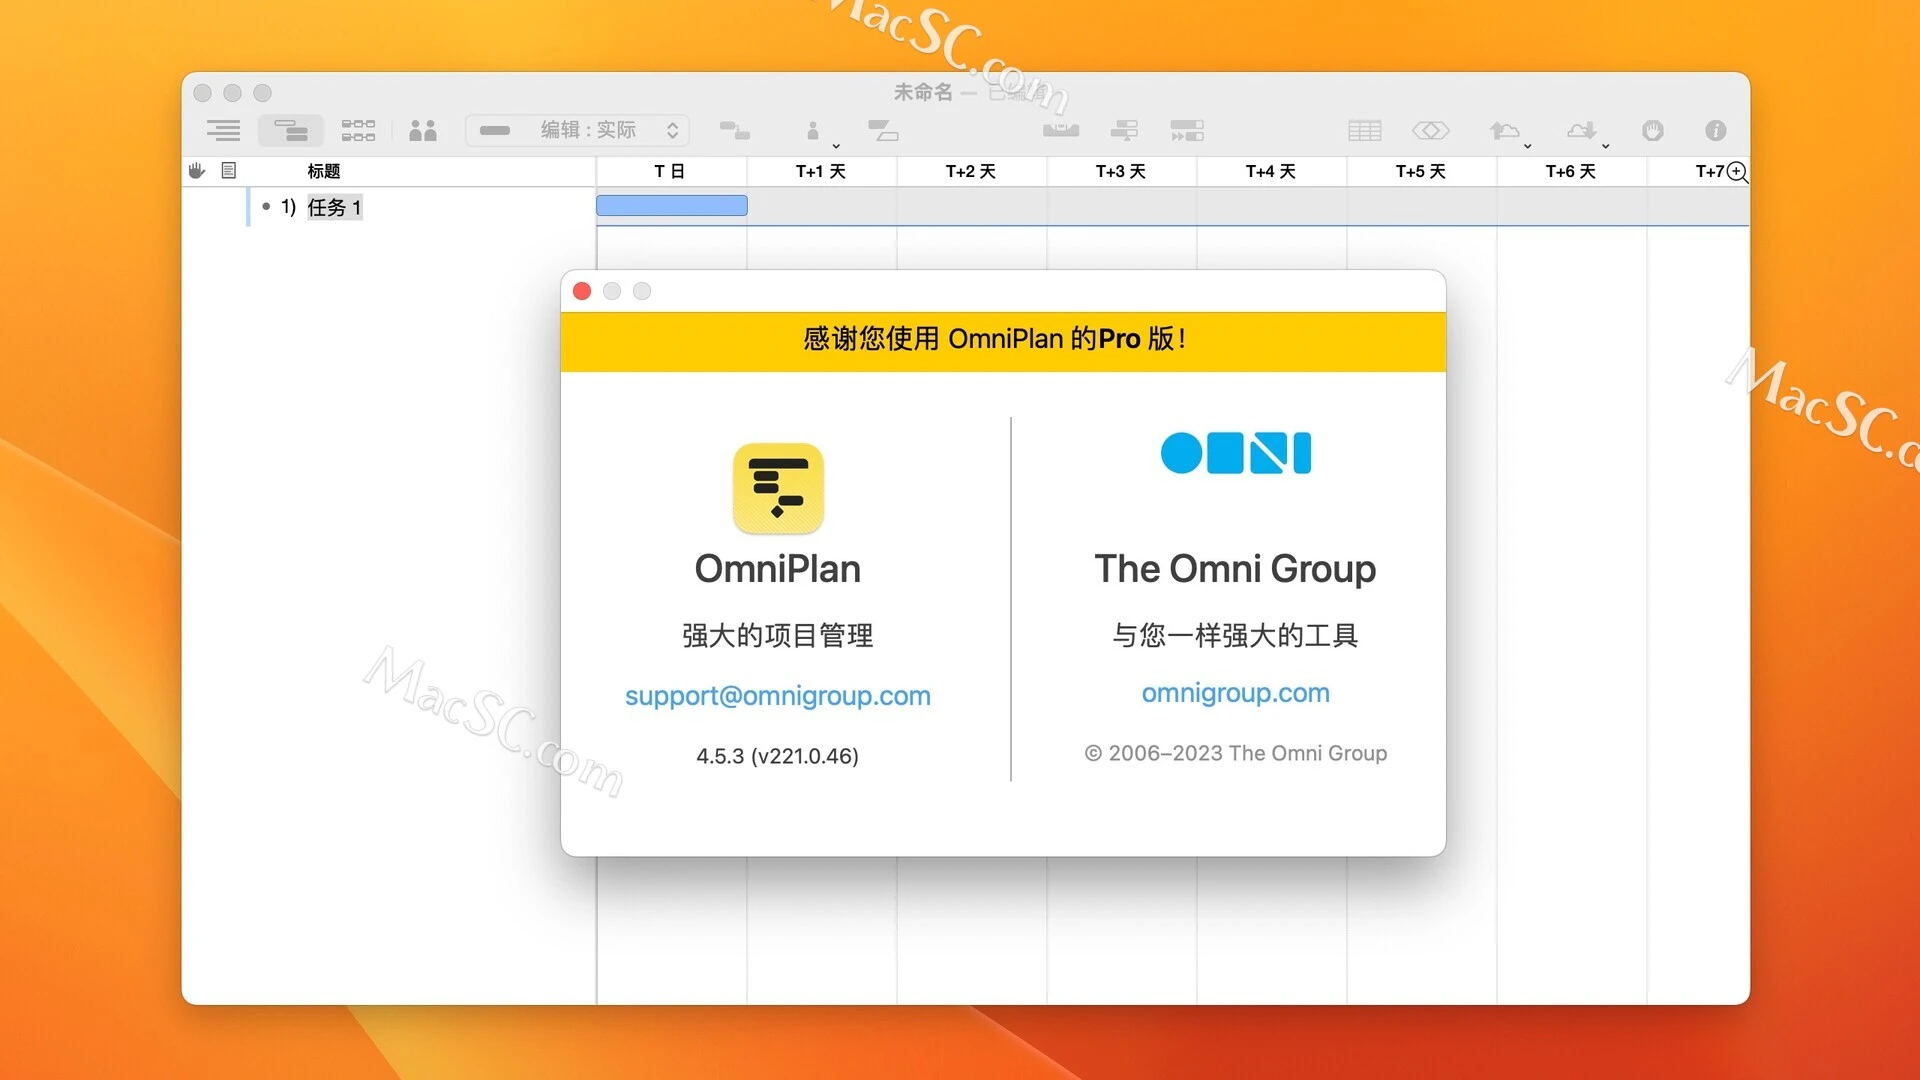Open the support@omnigroup.com link

coord(778,696)
